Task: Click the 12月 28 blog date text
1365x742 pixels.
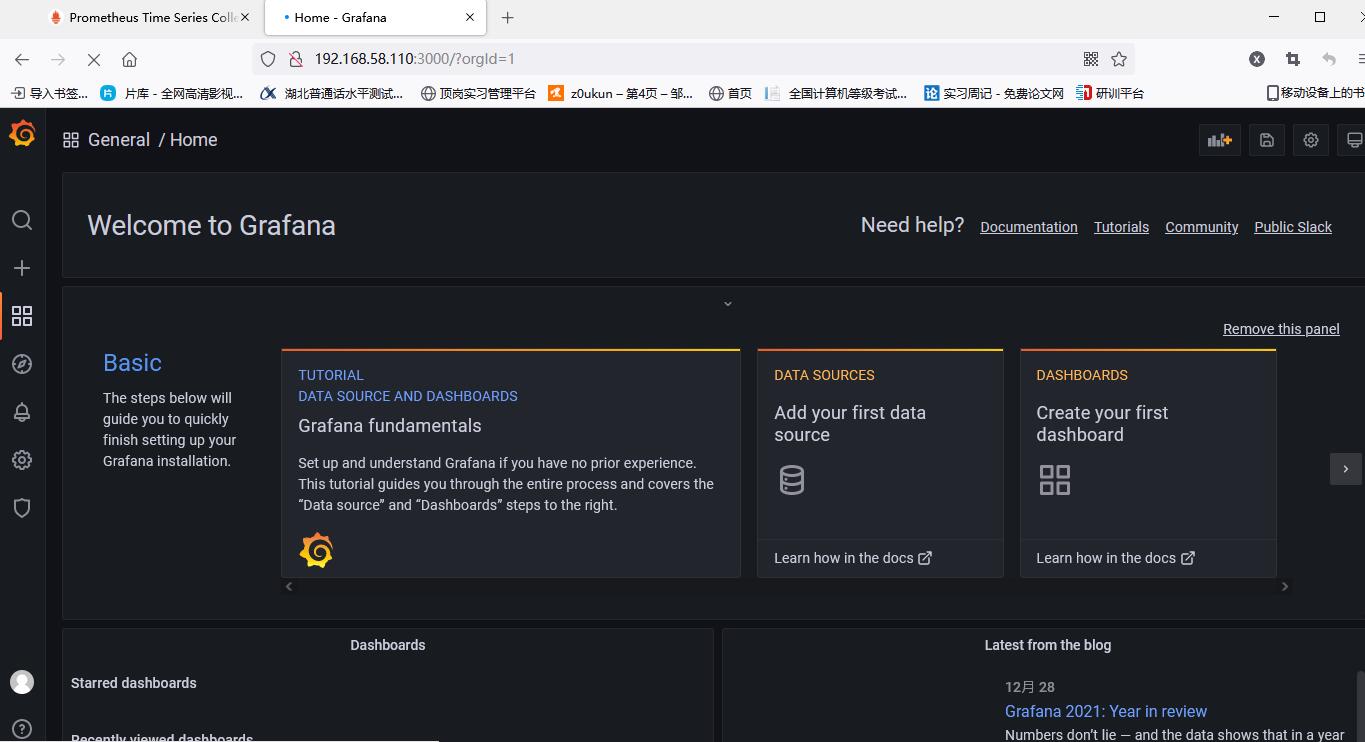Action: click(1030, 687)
